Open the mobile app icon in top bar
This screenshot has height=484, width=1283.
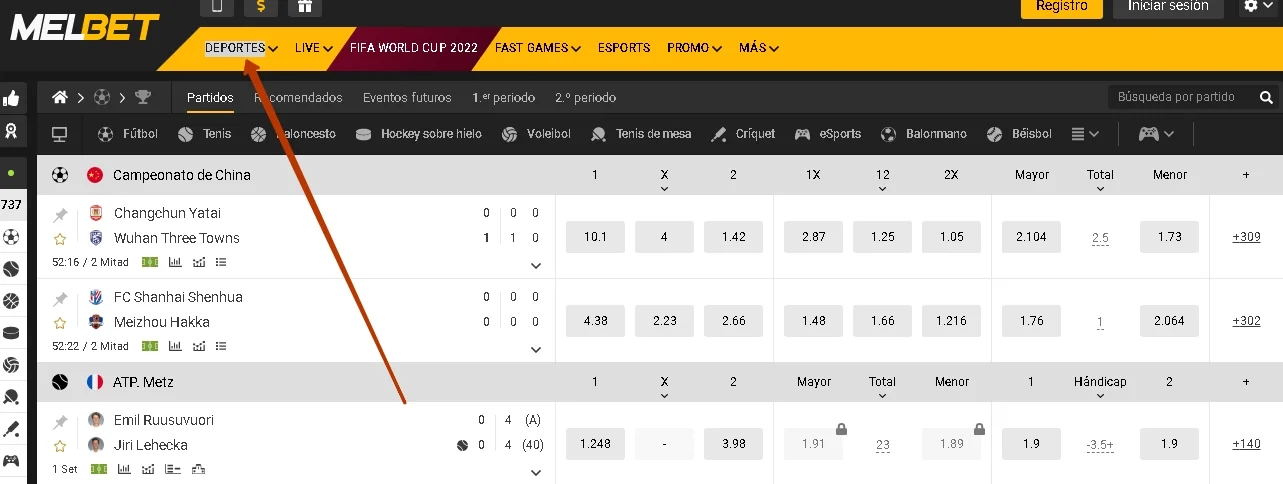(217, 6)
